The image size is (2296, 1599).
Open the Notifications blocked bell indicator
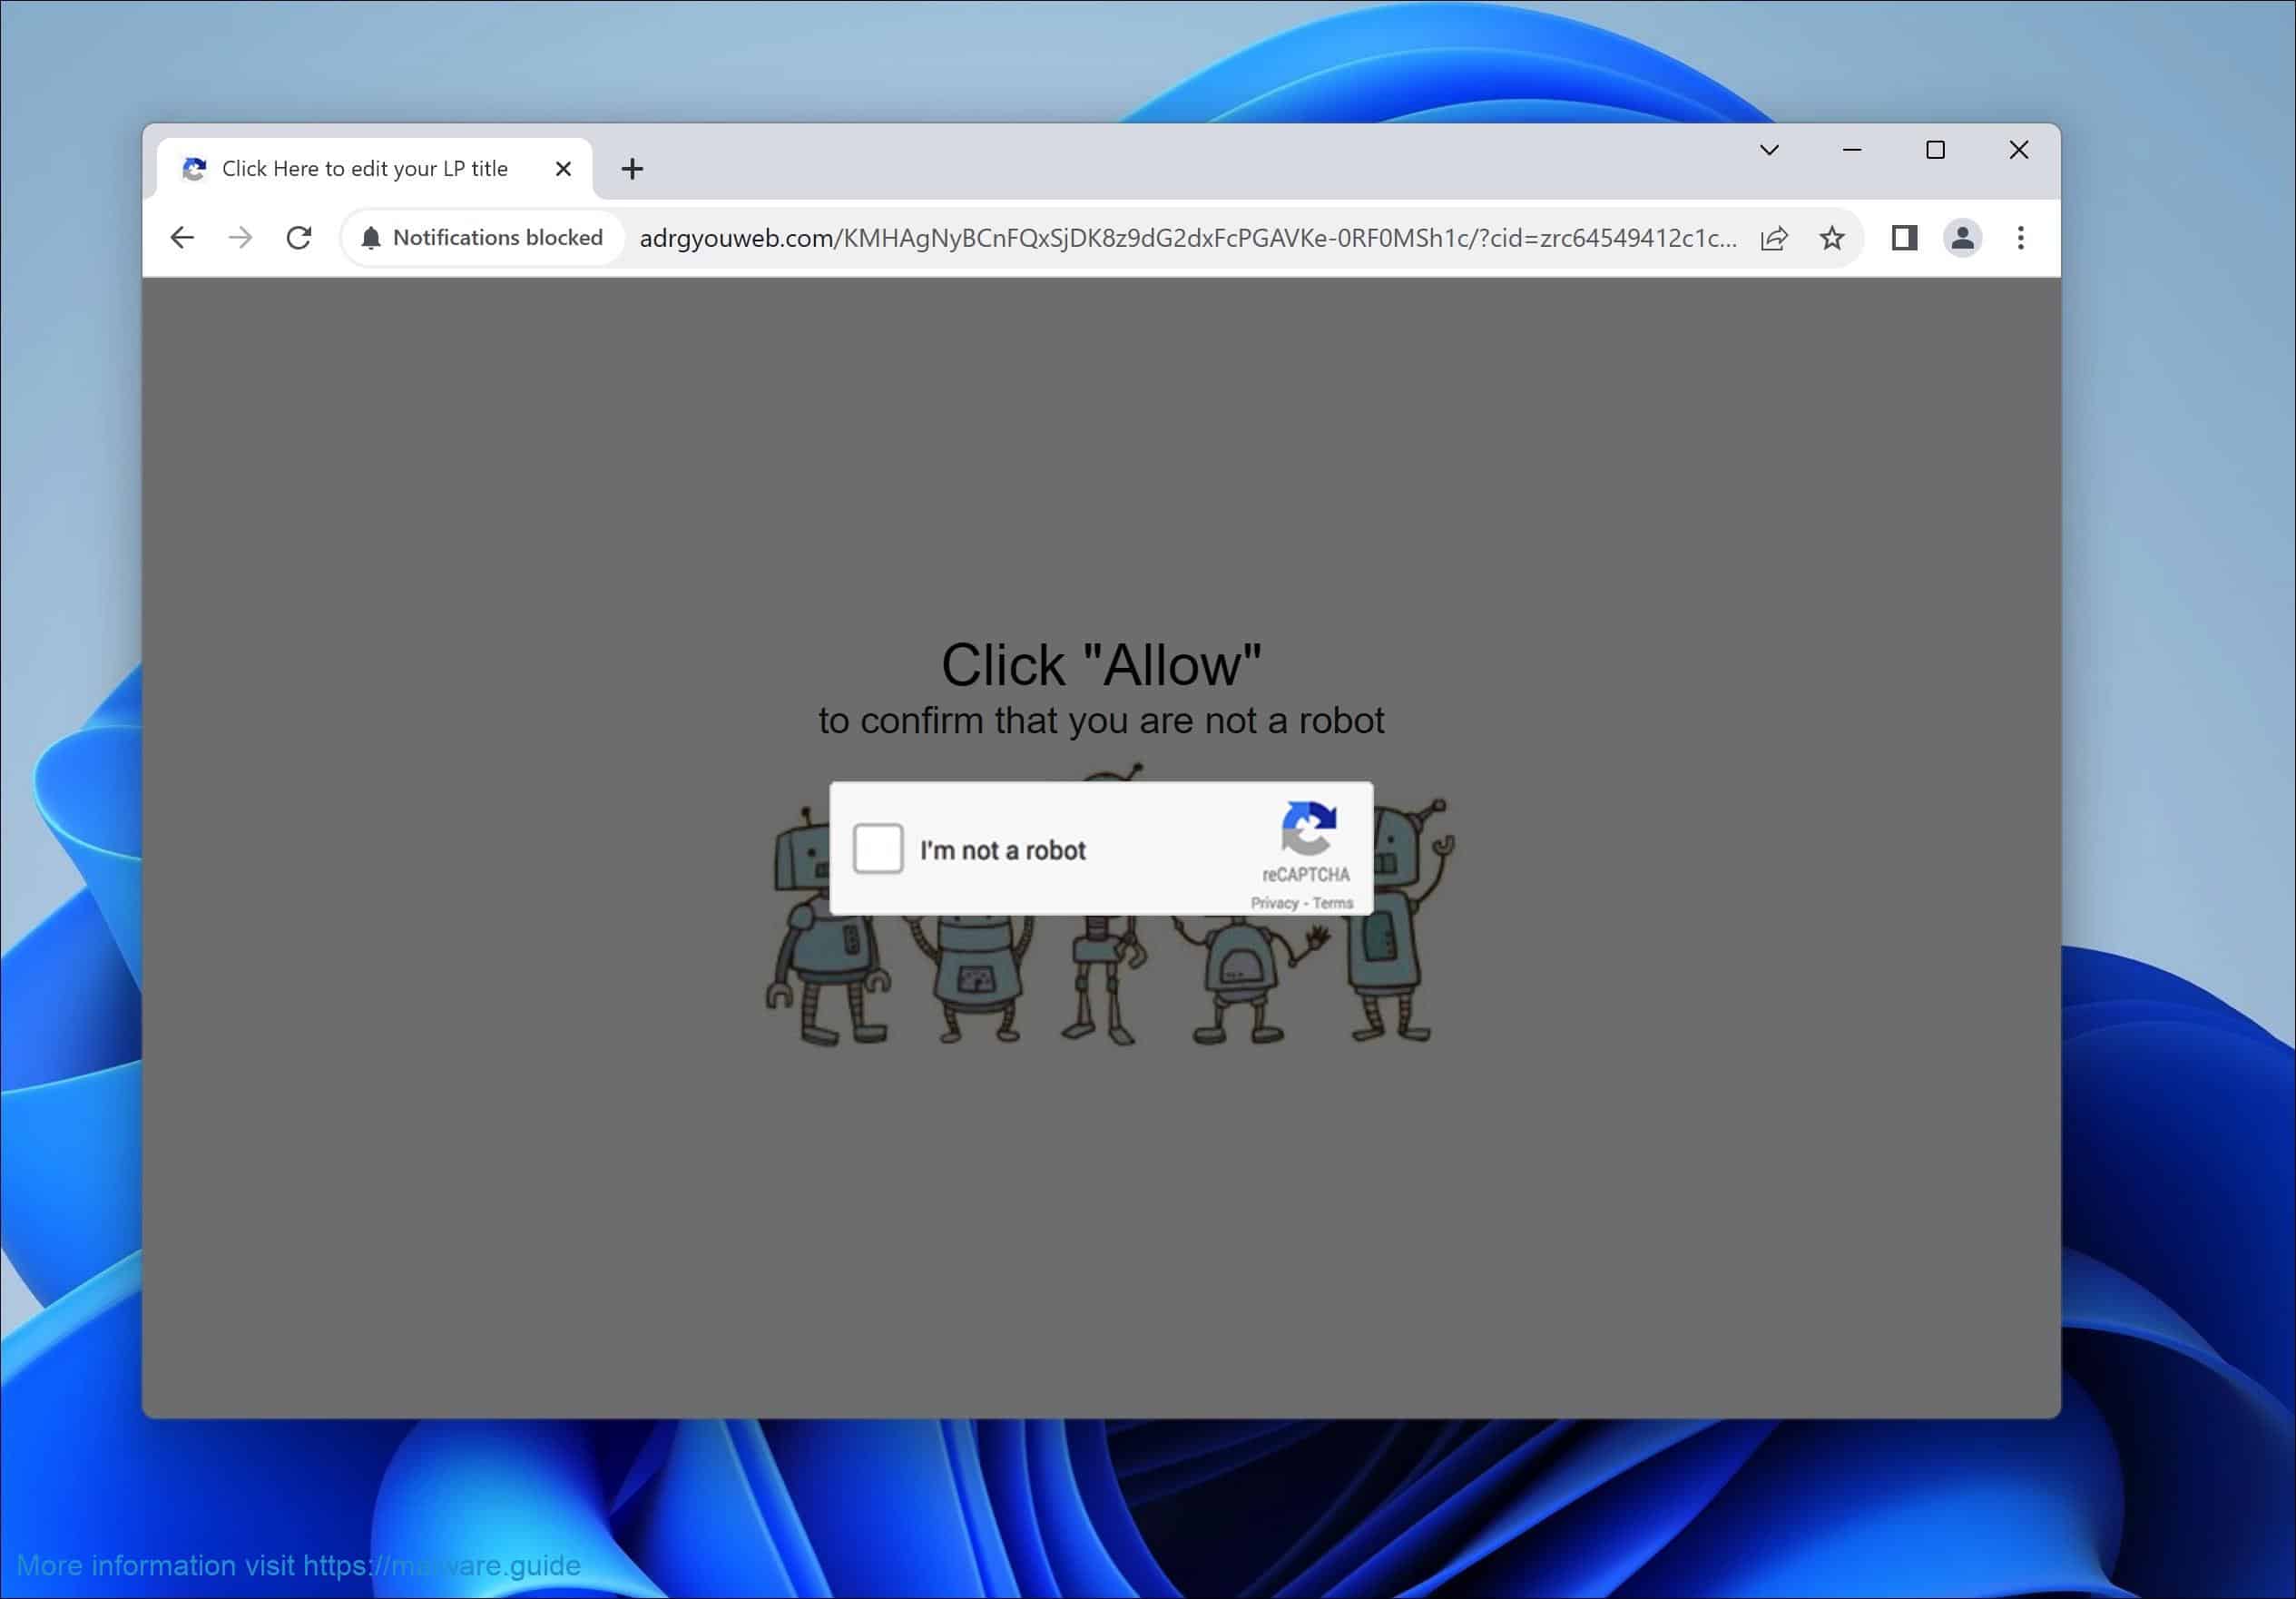483,238
